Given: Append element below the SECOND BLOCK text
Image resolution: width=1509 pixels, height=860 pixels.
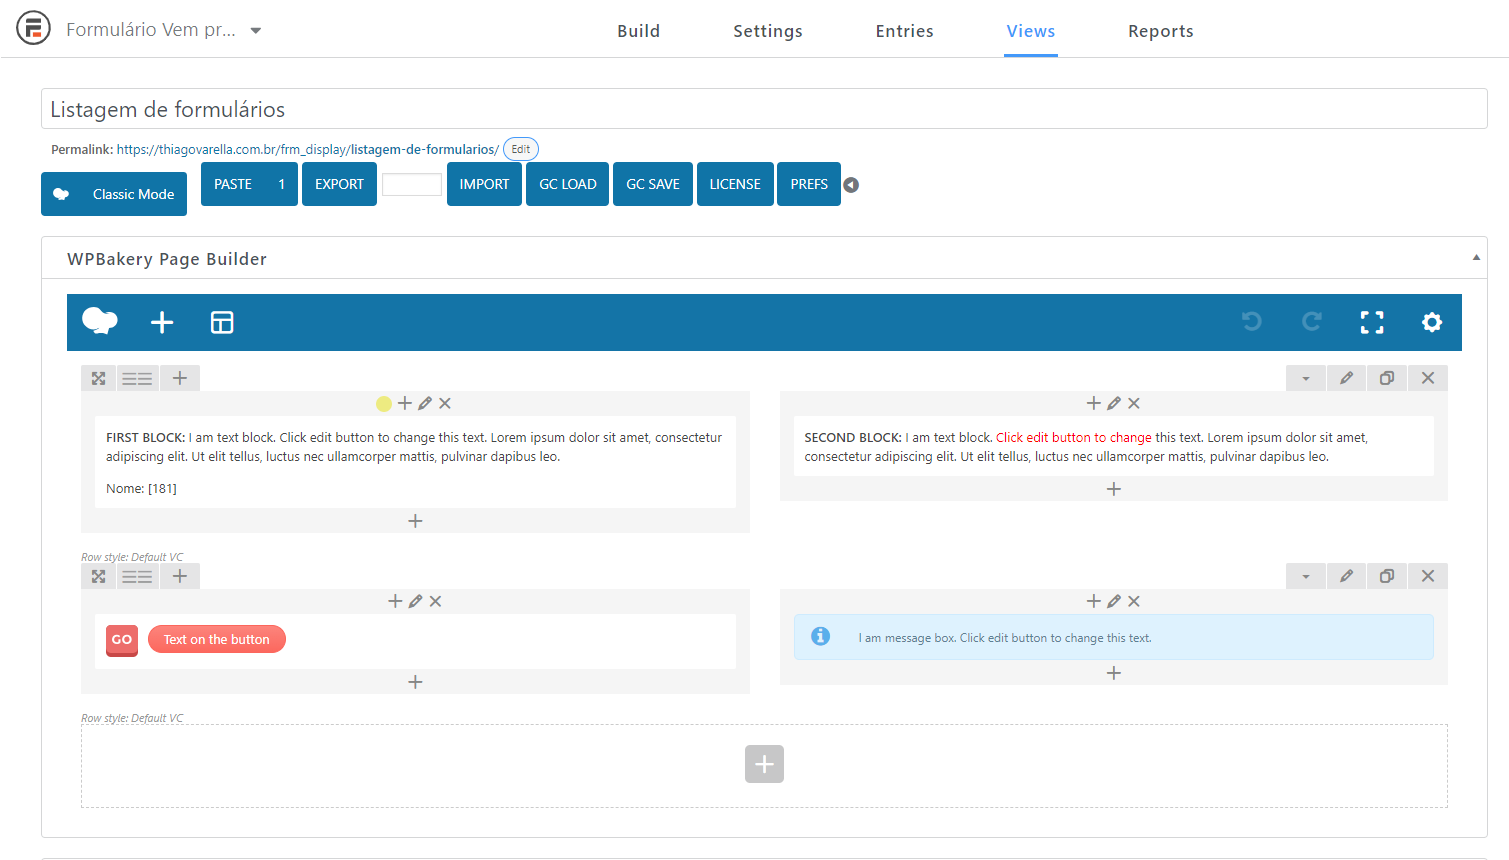Looking at the screenshot, I should 1114,489.
